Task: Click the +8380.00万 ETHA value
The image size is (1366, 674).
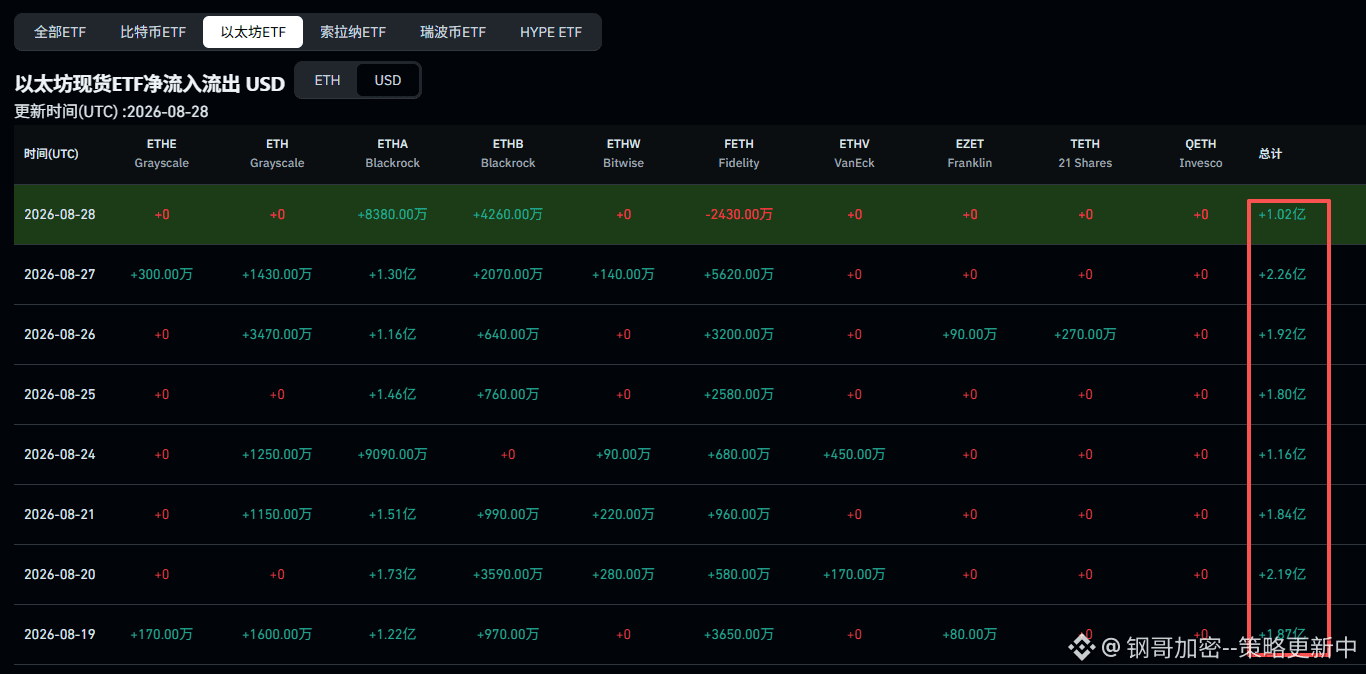Action: [393, 214]
